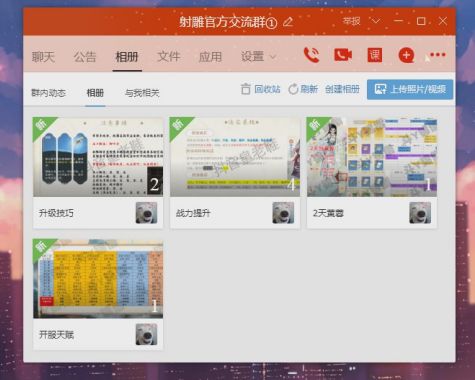Maximize the group window
Screen dimensions: 475x380
(421, 21)
